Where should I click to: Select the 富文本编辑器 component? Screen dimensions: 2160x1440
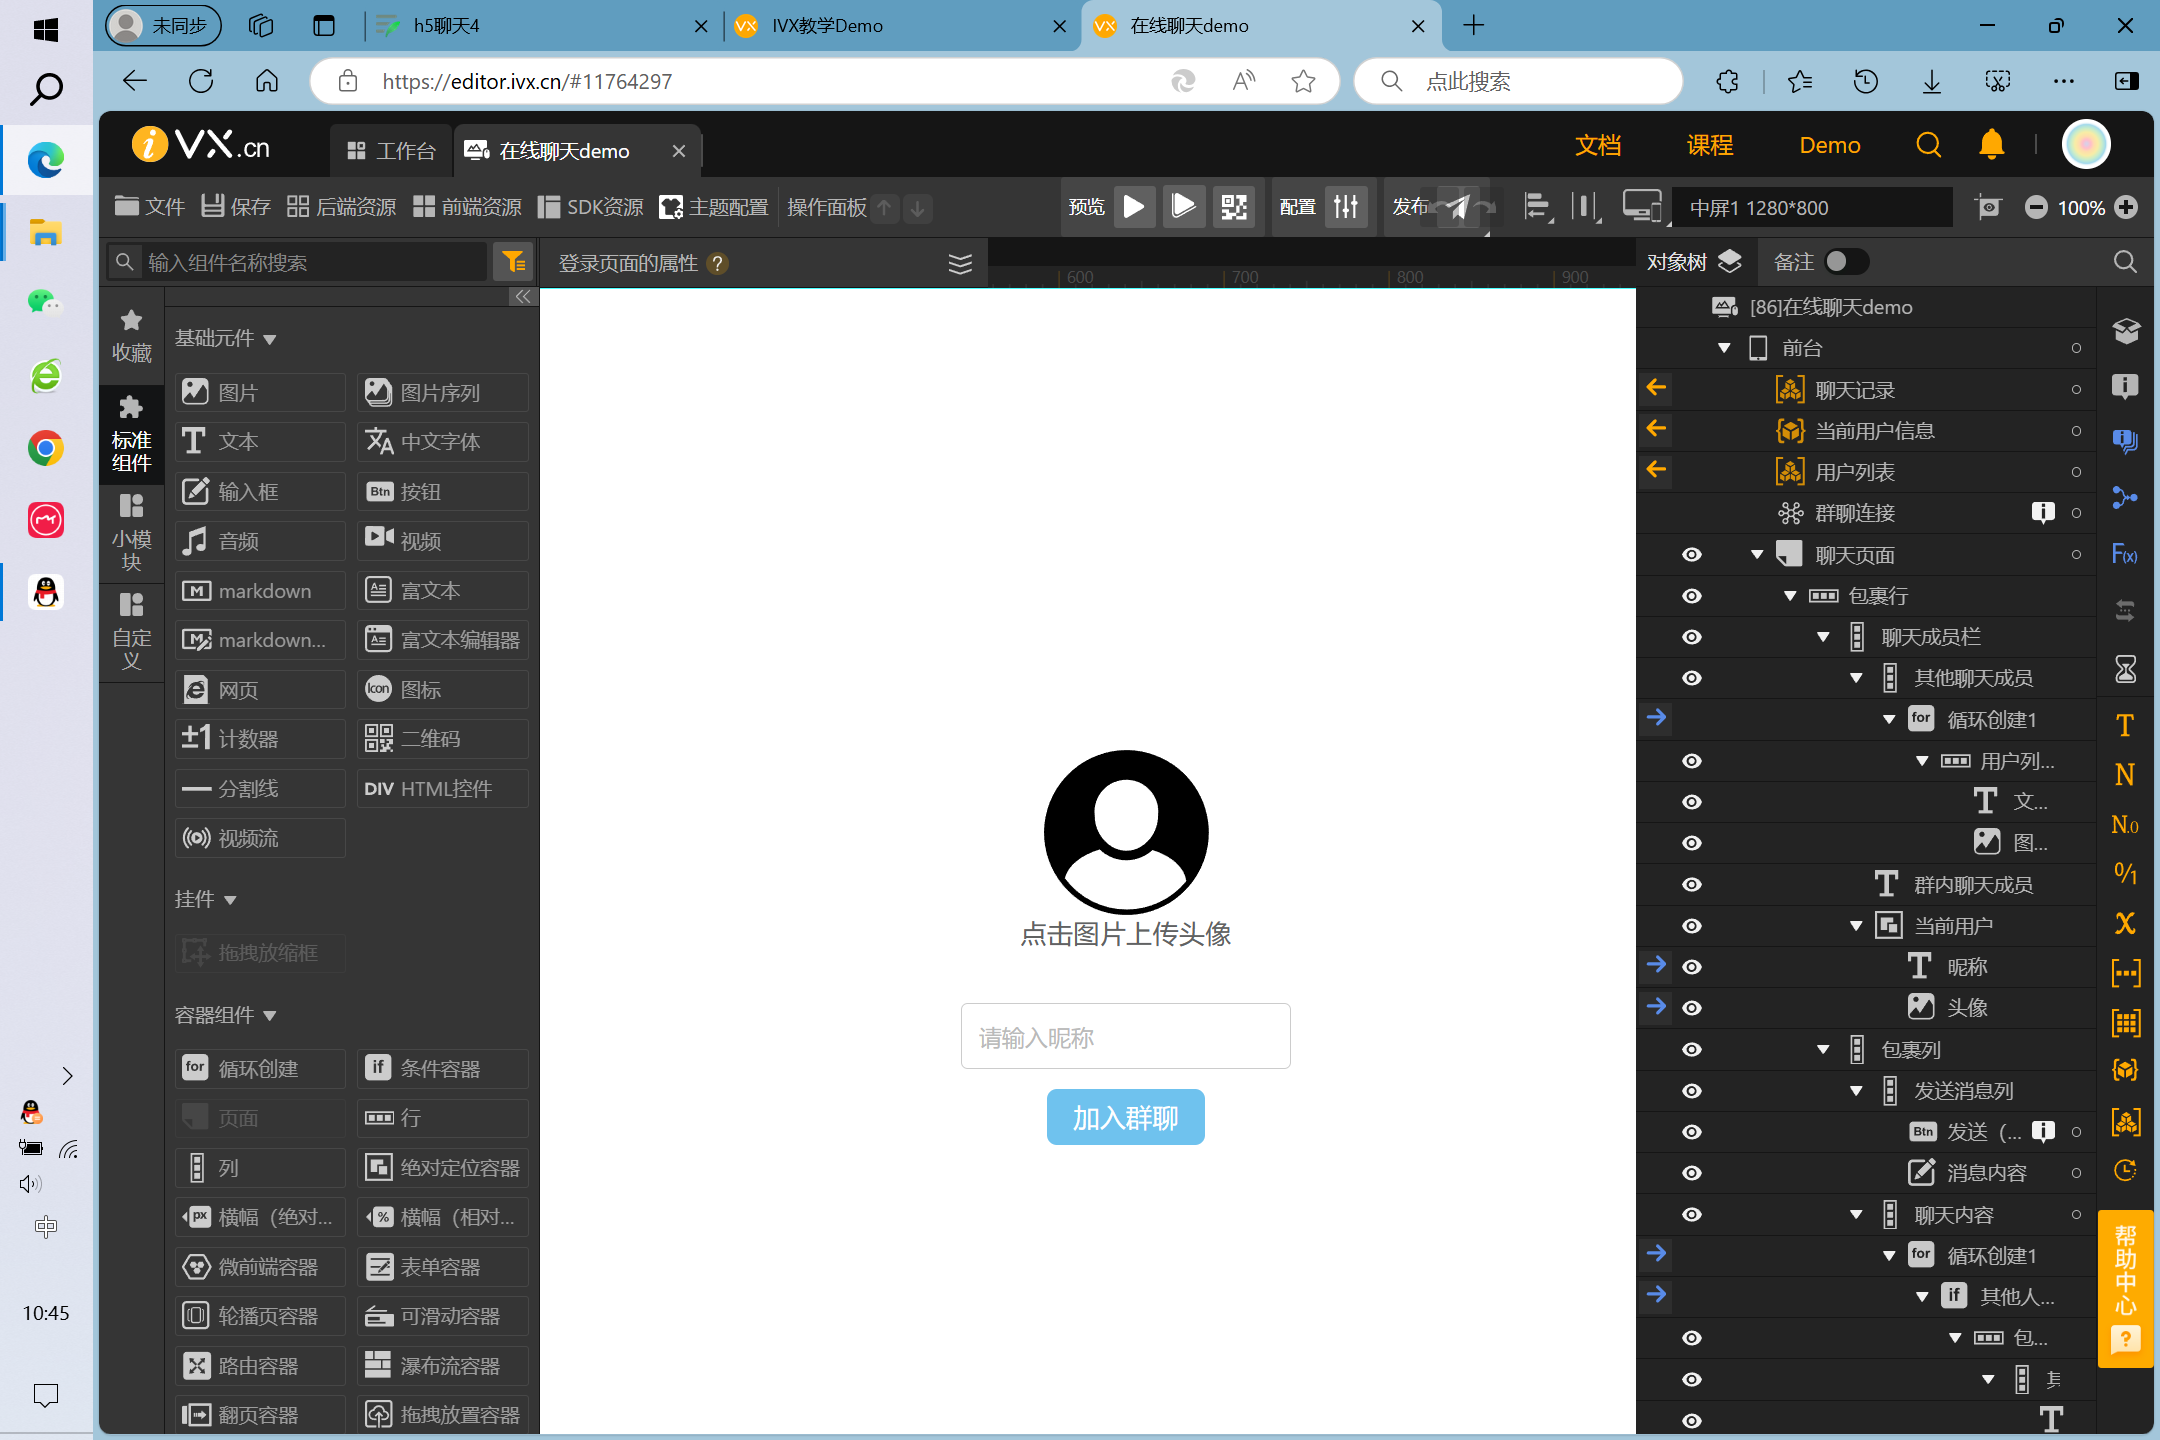[x=442, y=639]
